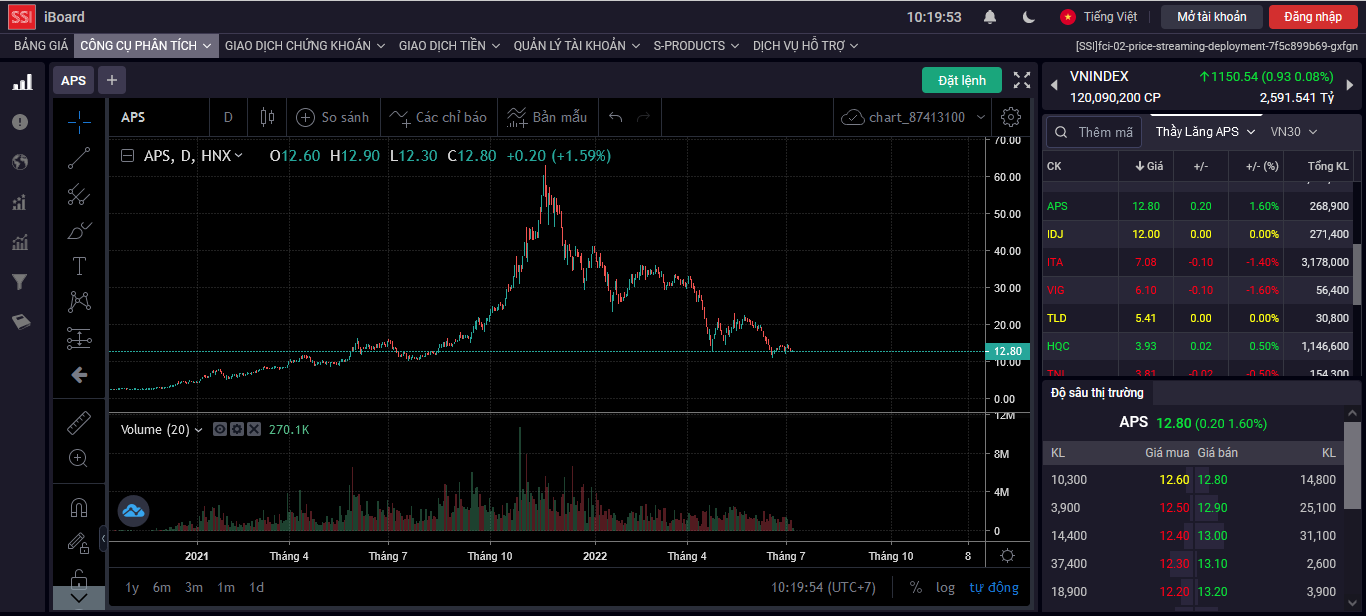
Task: Toggle lock all drawing tools
Action: (x=79, y=579)
